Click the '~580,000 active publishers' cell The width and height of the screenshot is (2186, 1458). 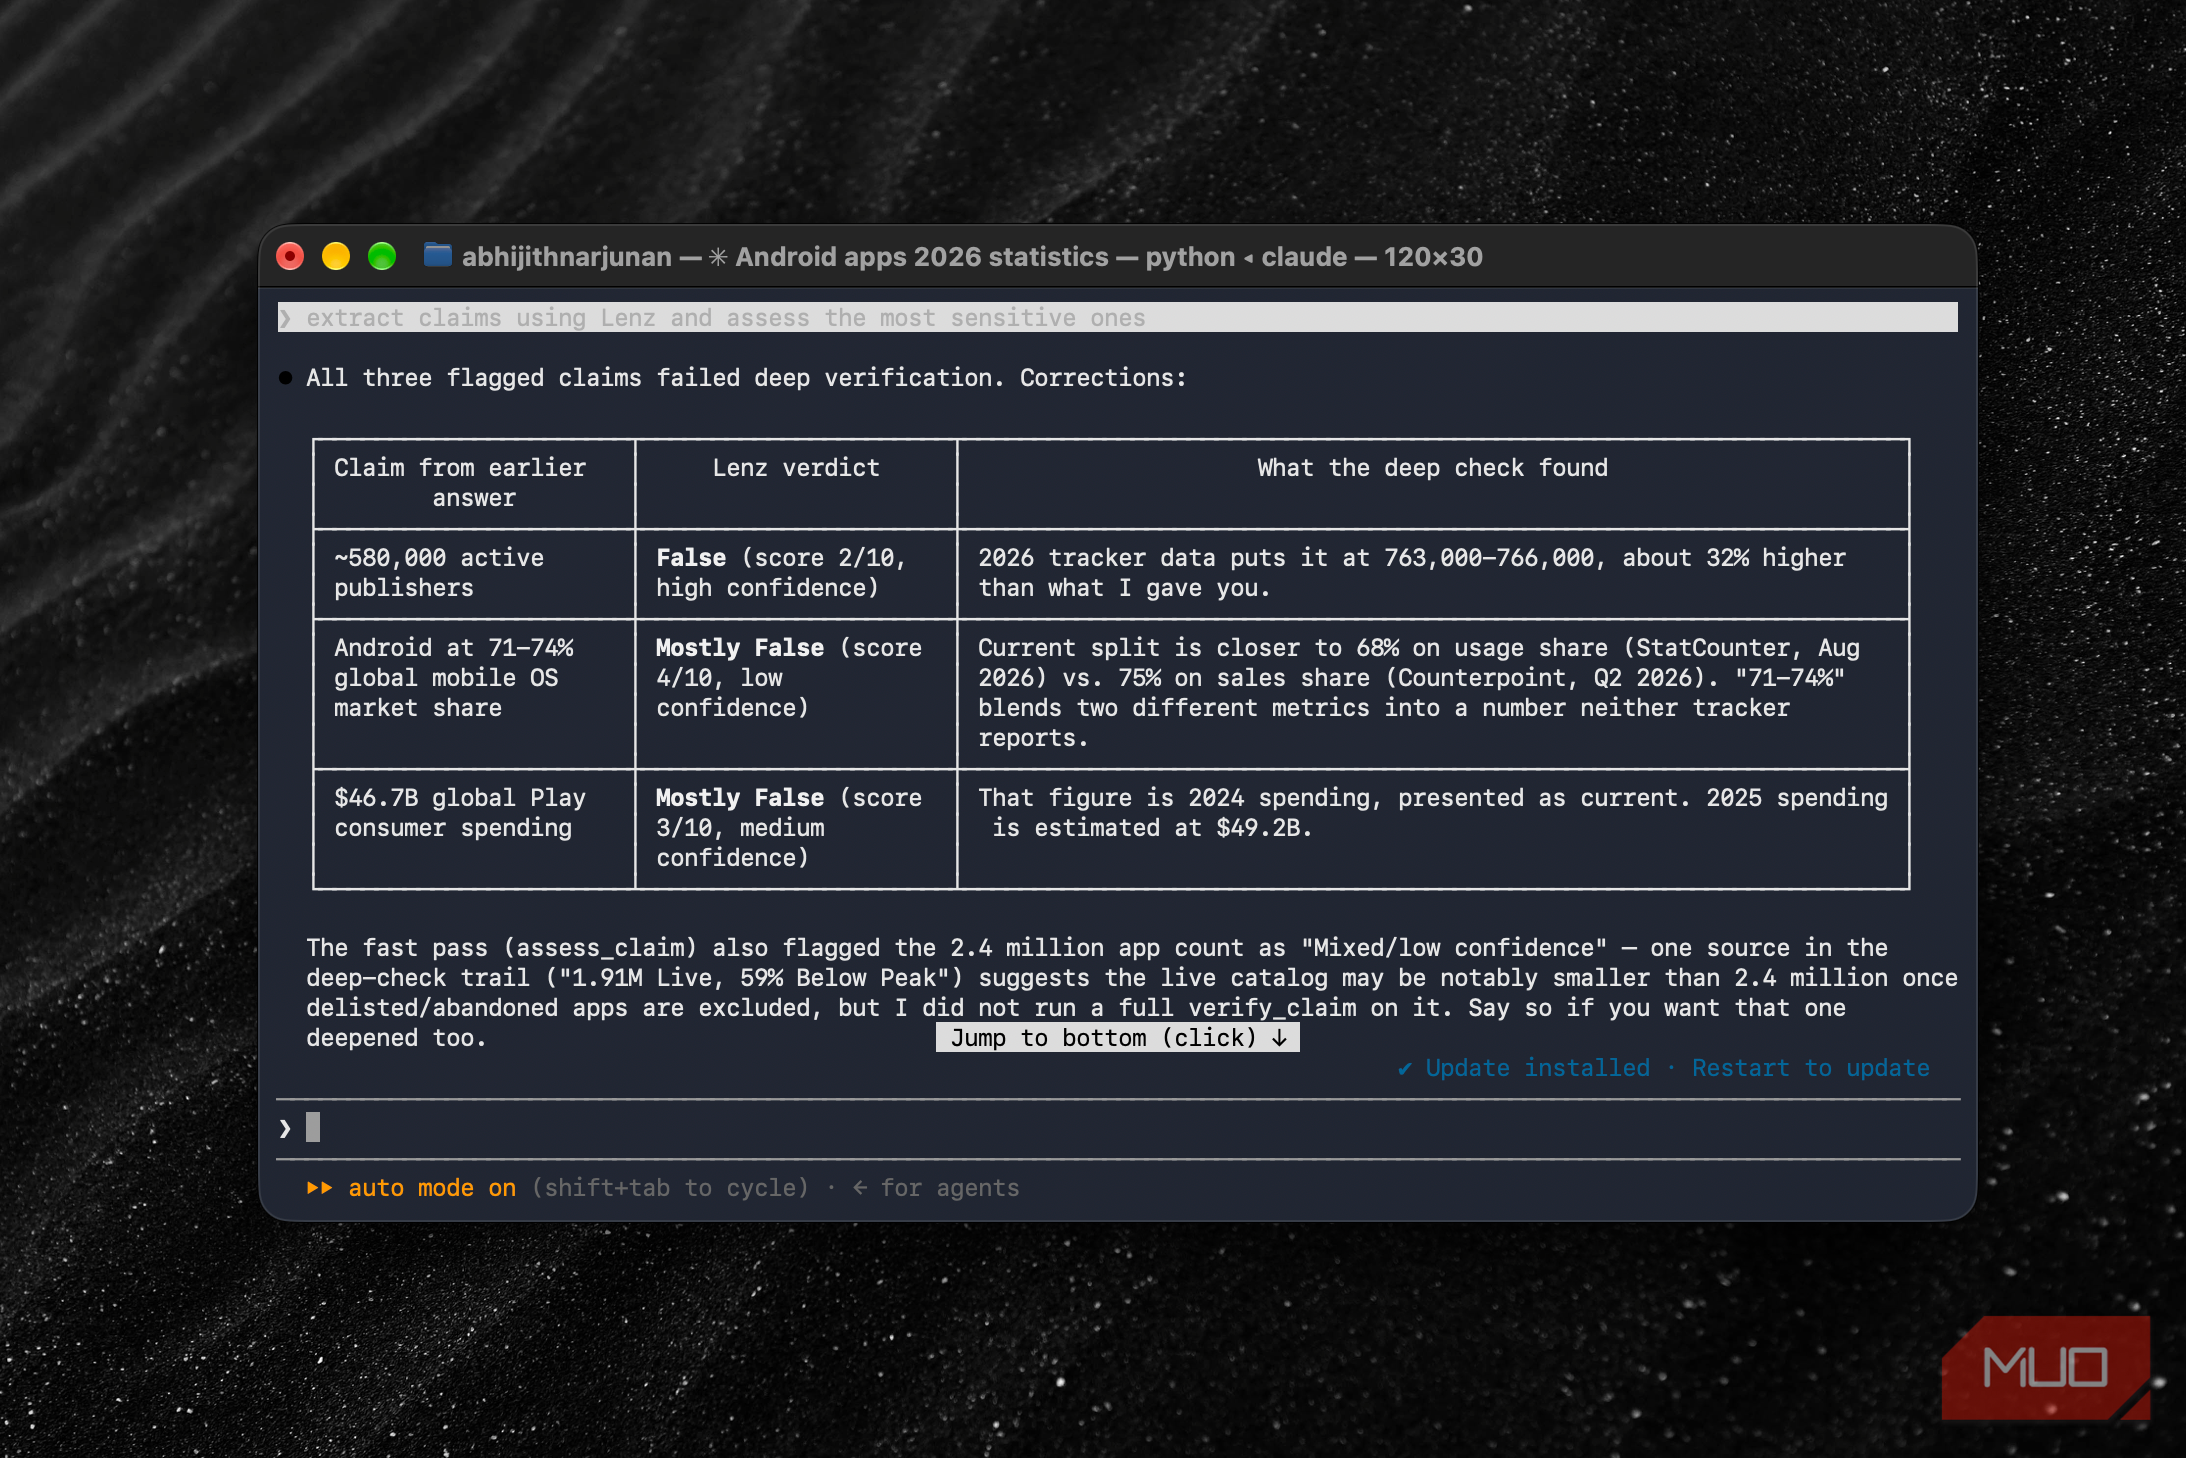(x=474, y=573)
